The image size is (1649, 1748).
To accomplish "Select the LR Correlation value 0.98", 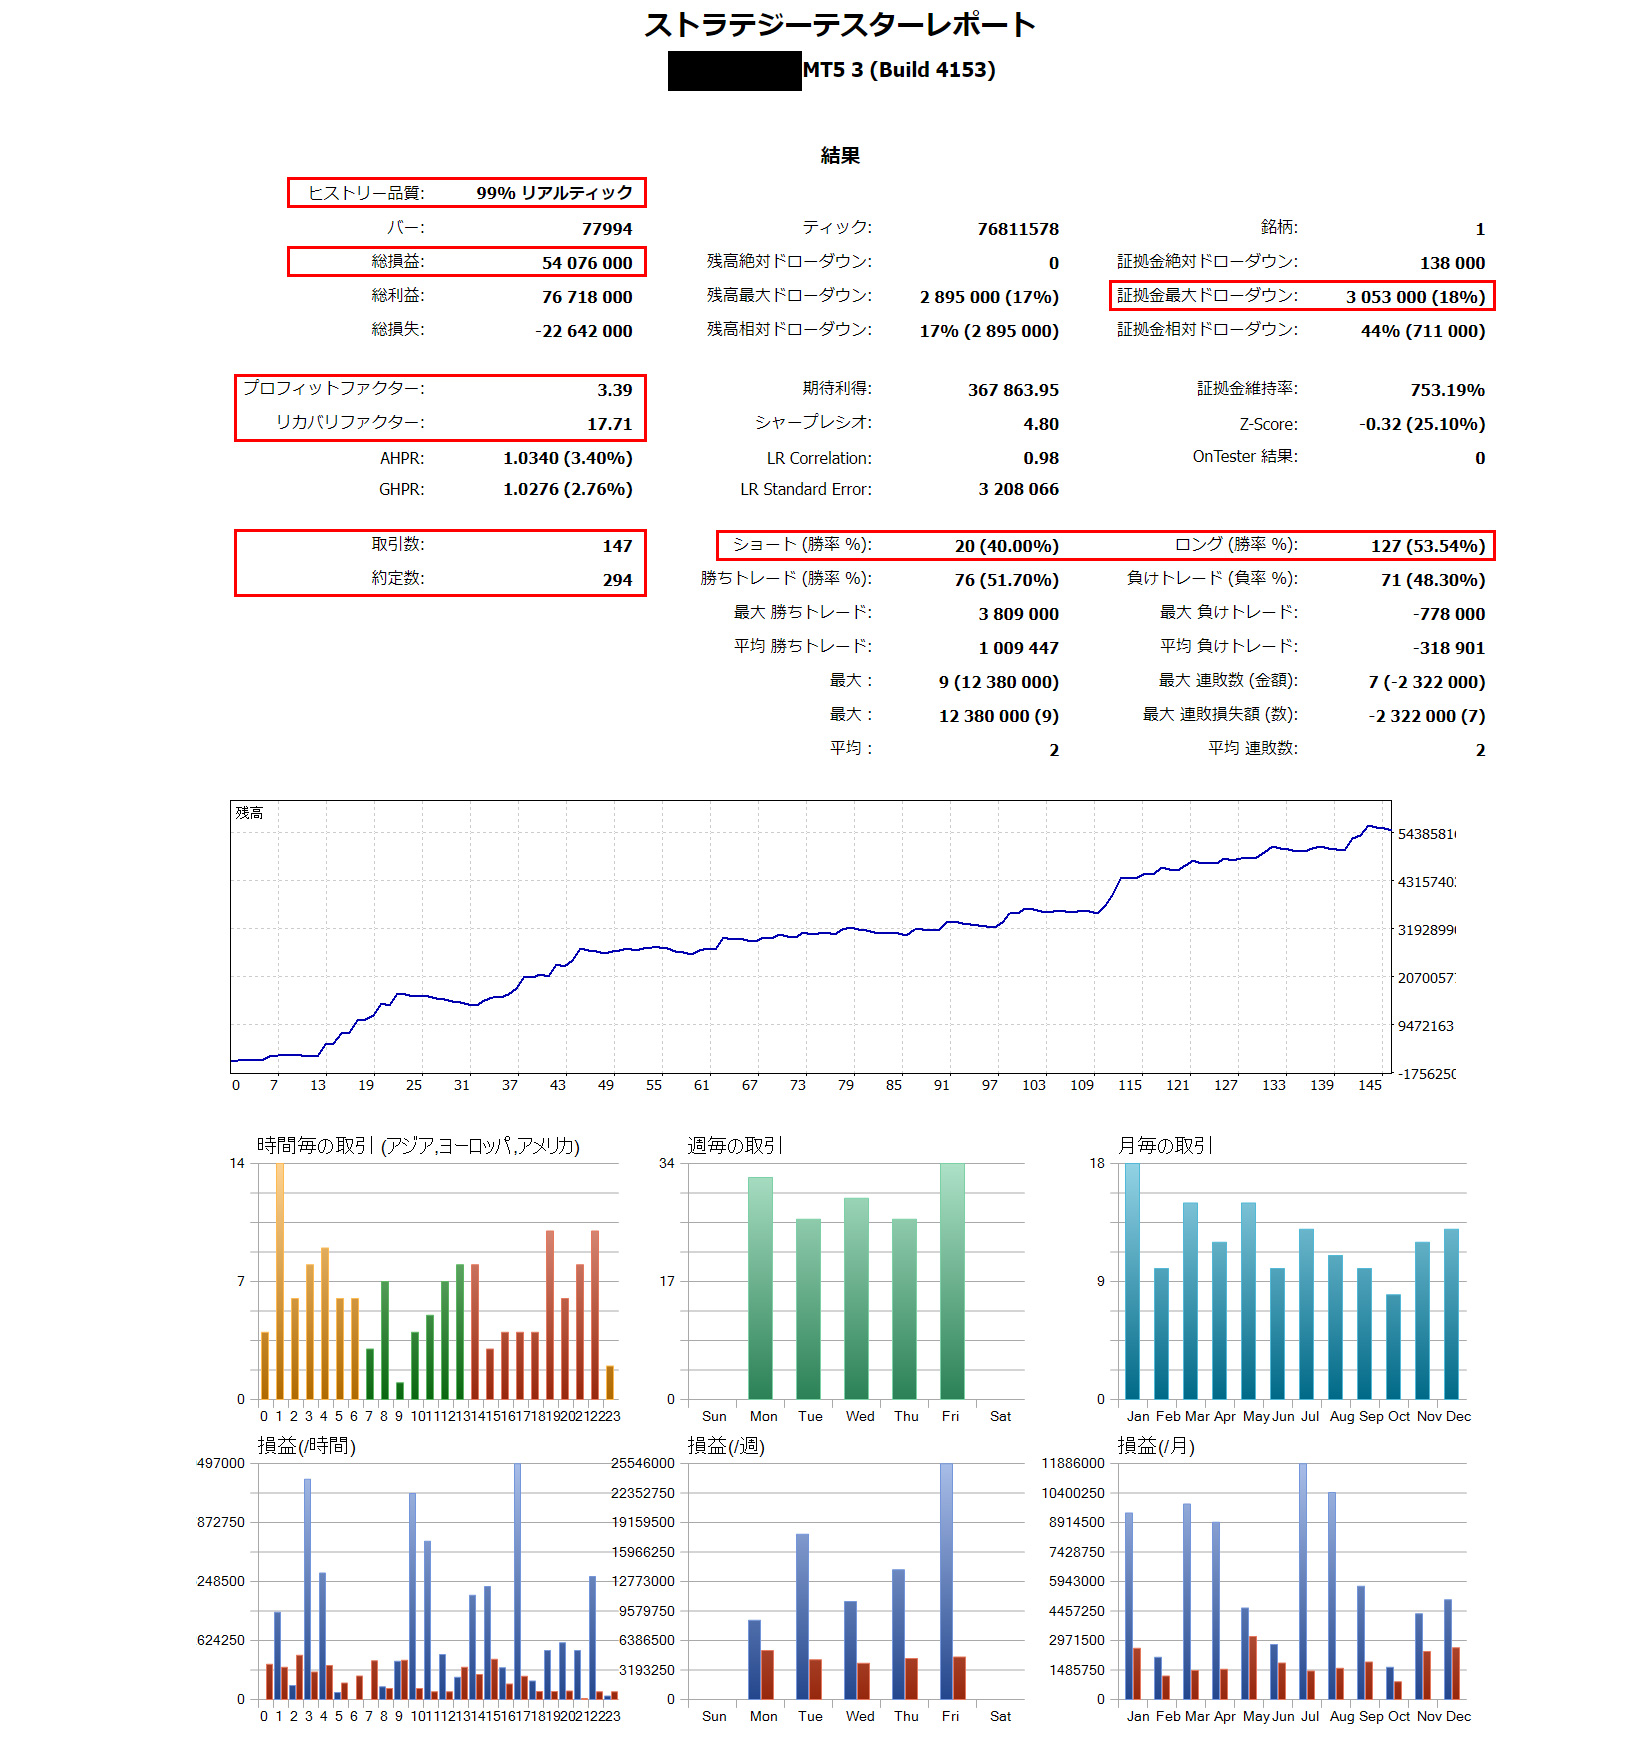I will 1041,458.
